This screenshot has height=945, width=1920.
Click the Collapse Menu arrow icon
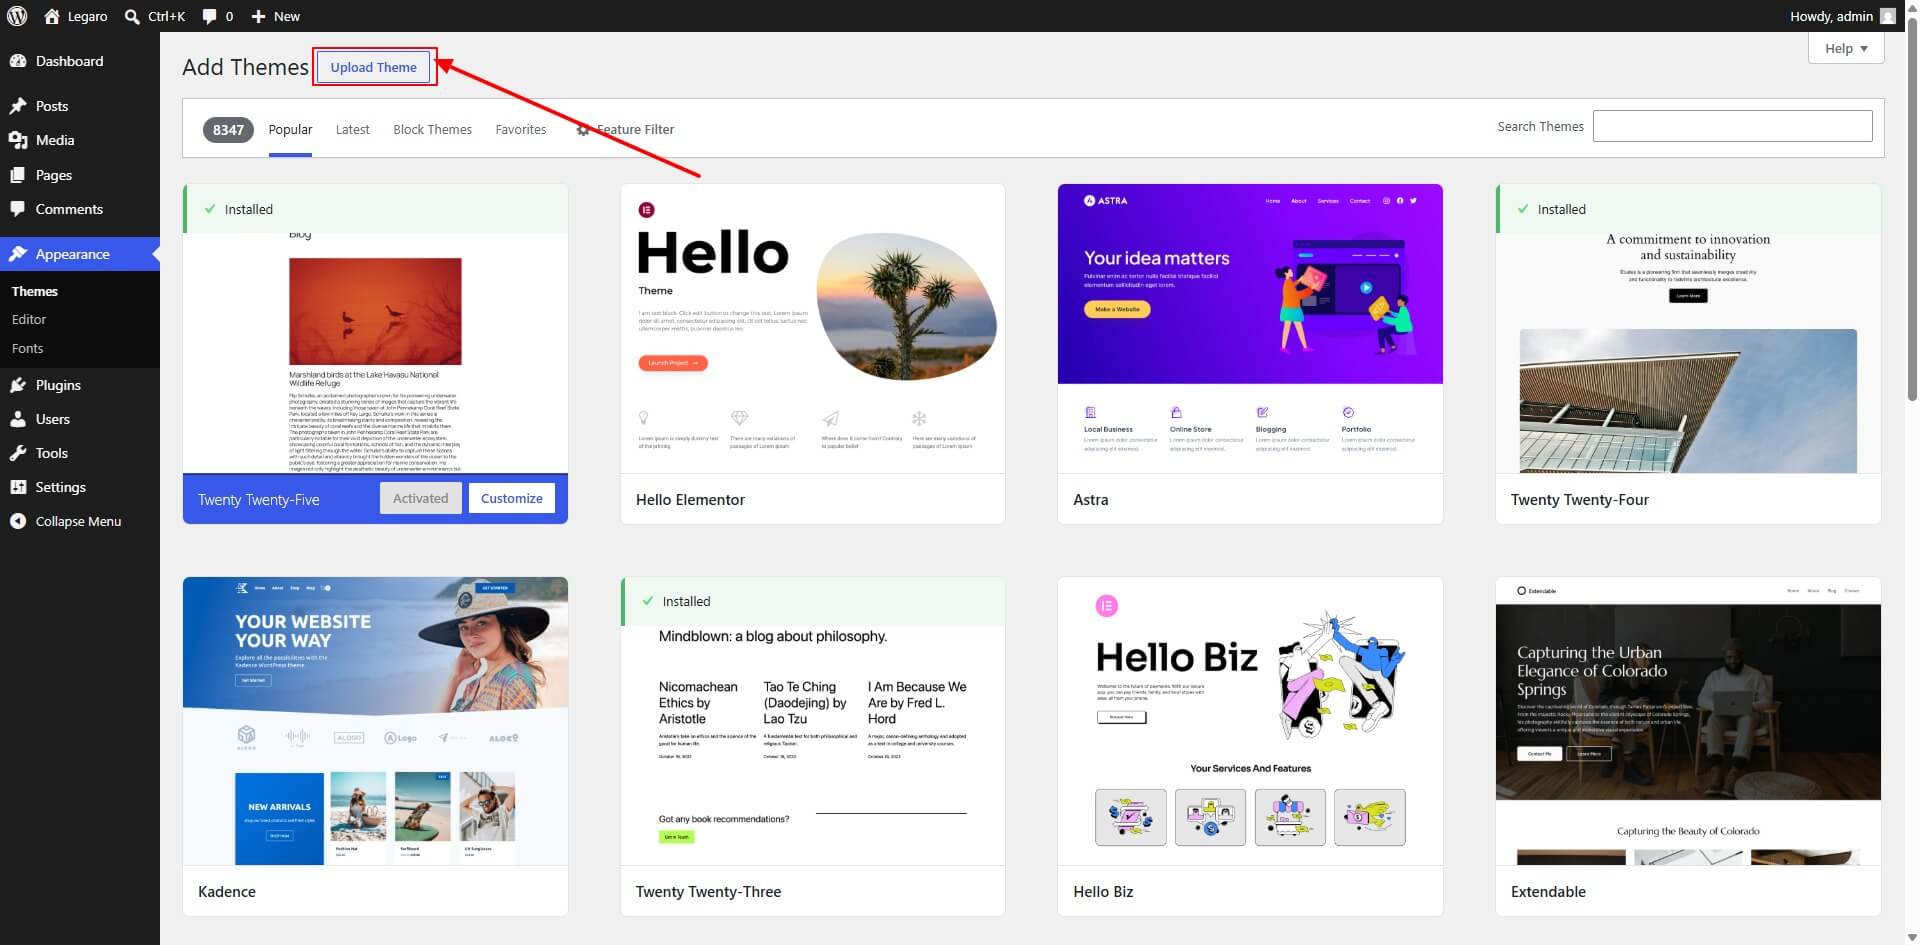(18, 521)
